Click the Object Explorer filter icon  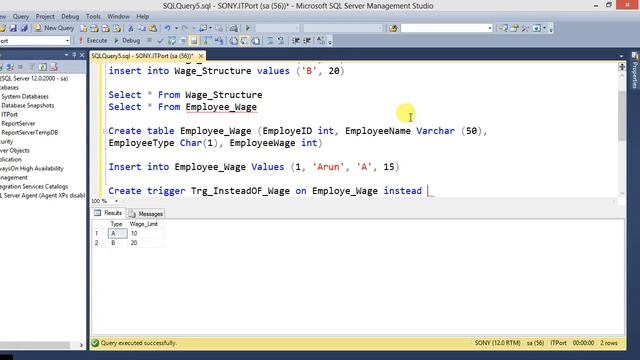(32, 67)
